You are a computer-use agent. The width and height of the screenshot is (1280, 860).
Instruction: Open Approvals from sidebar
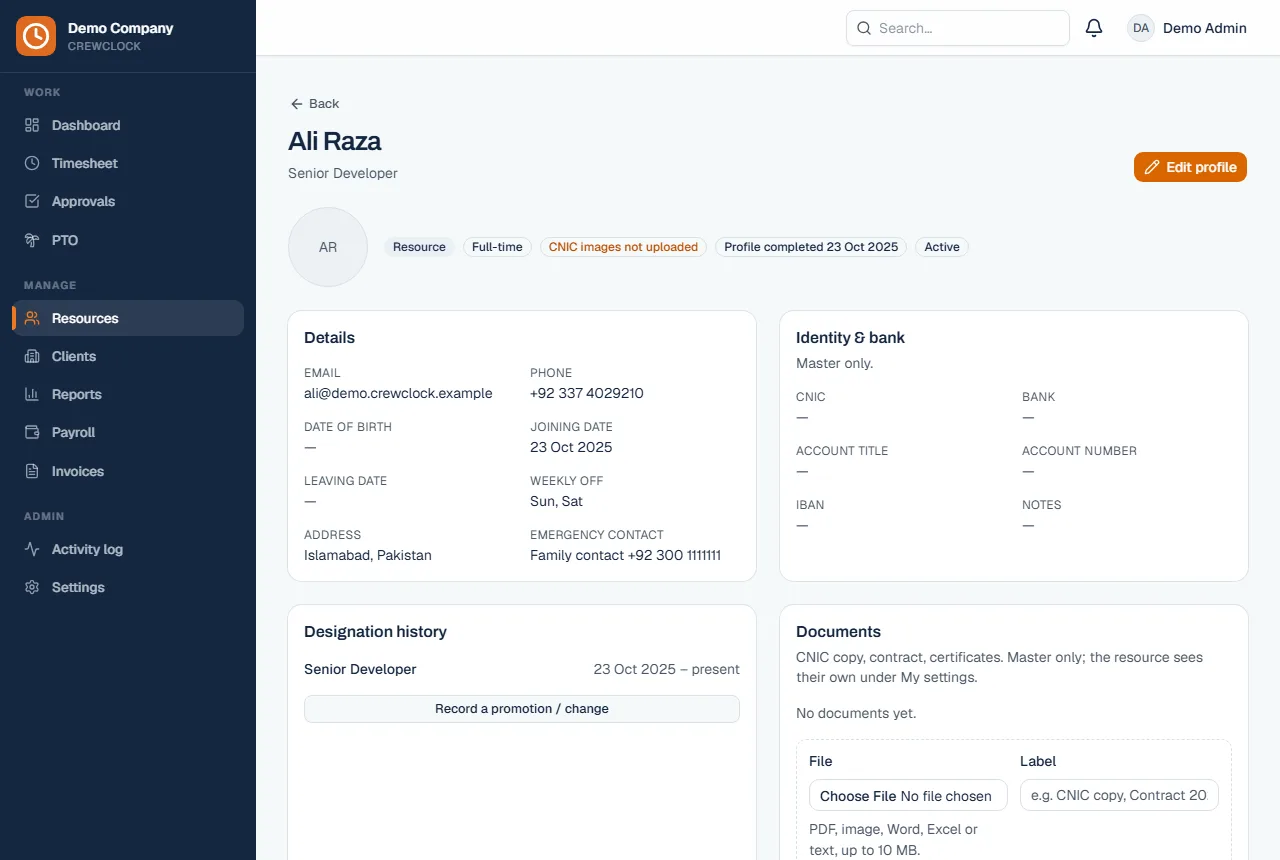coord(128,201)
